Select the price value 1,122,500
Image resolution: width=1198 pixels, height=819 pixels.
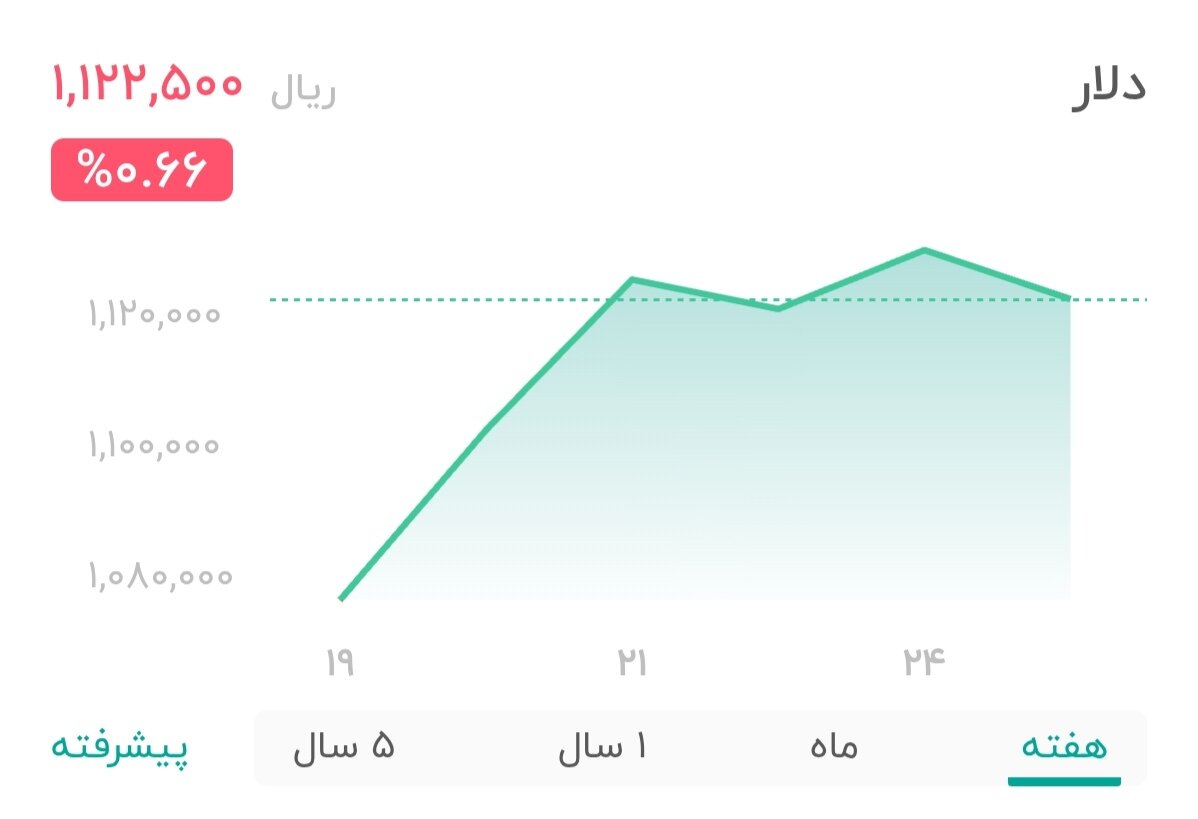tap(146, 87)
